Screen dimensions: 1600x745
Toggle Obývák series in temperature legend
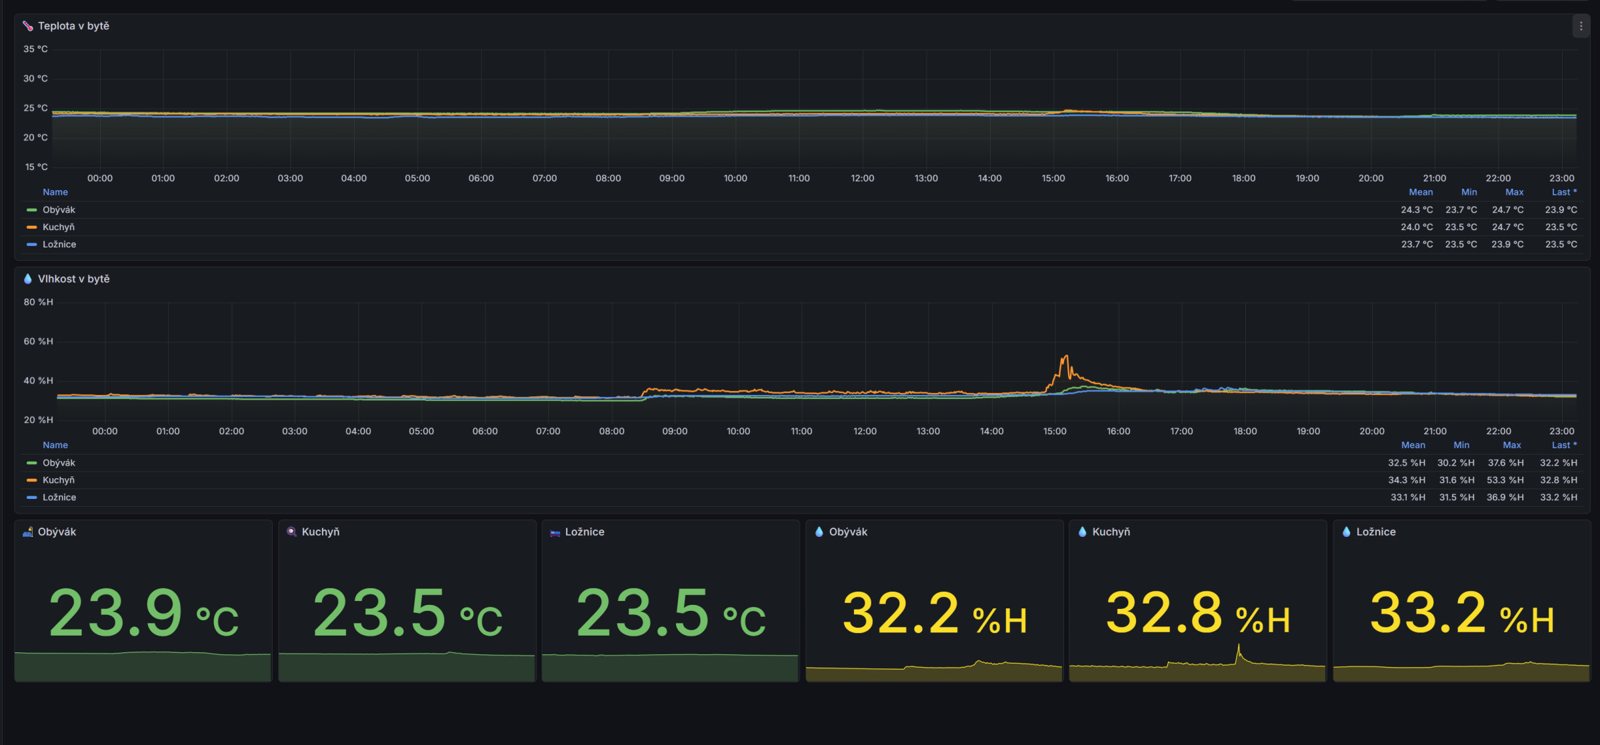(x=59, y=210)
